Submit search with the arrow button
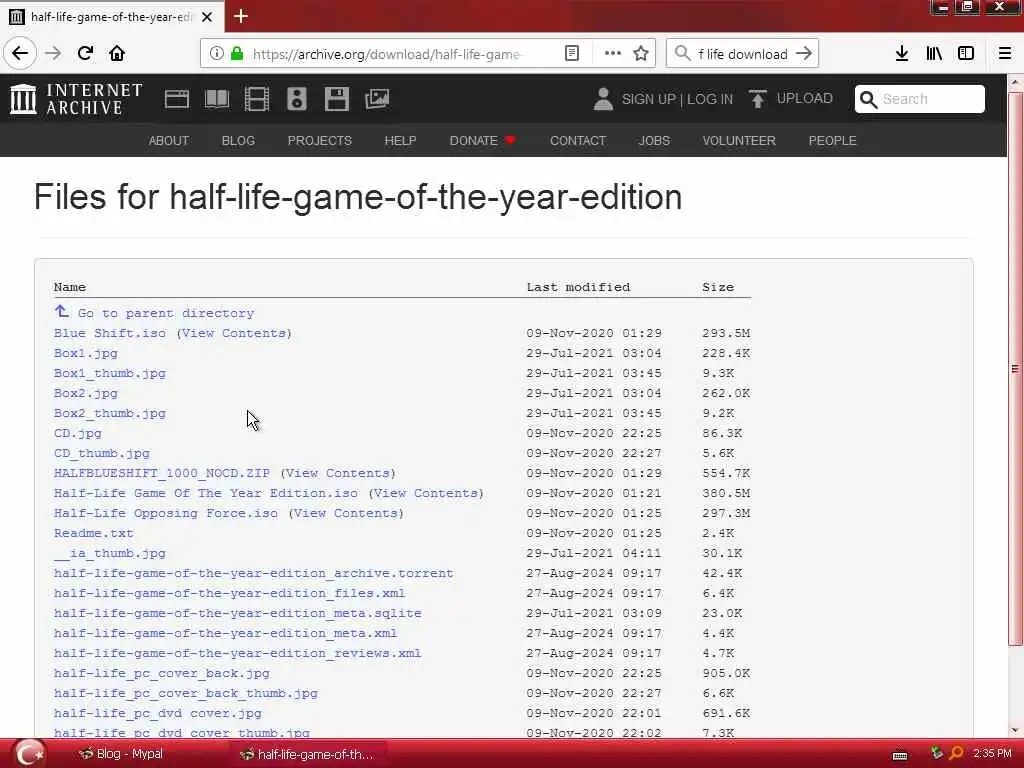The image size is (1024, 768). (804, 54)
